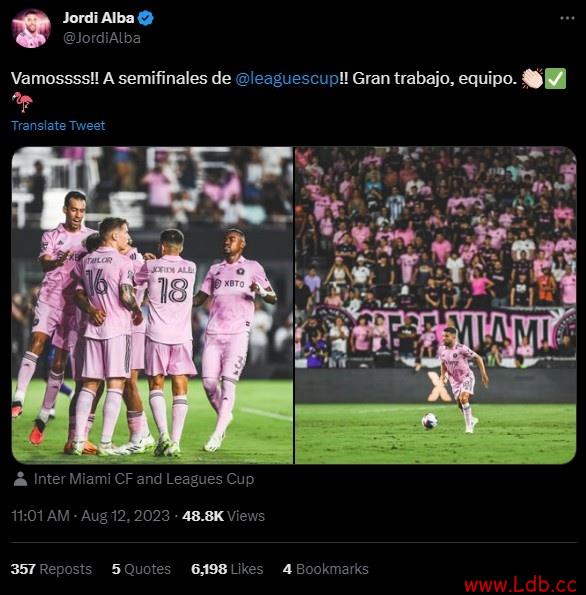Click the green check mark emoji
Viewport: 586px width, 595px height.
[x=555, y=79]
